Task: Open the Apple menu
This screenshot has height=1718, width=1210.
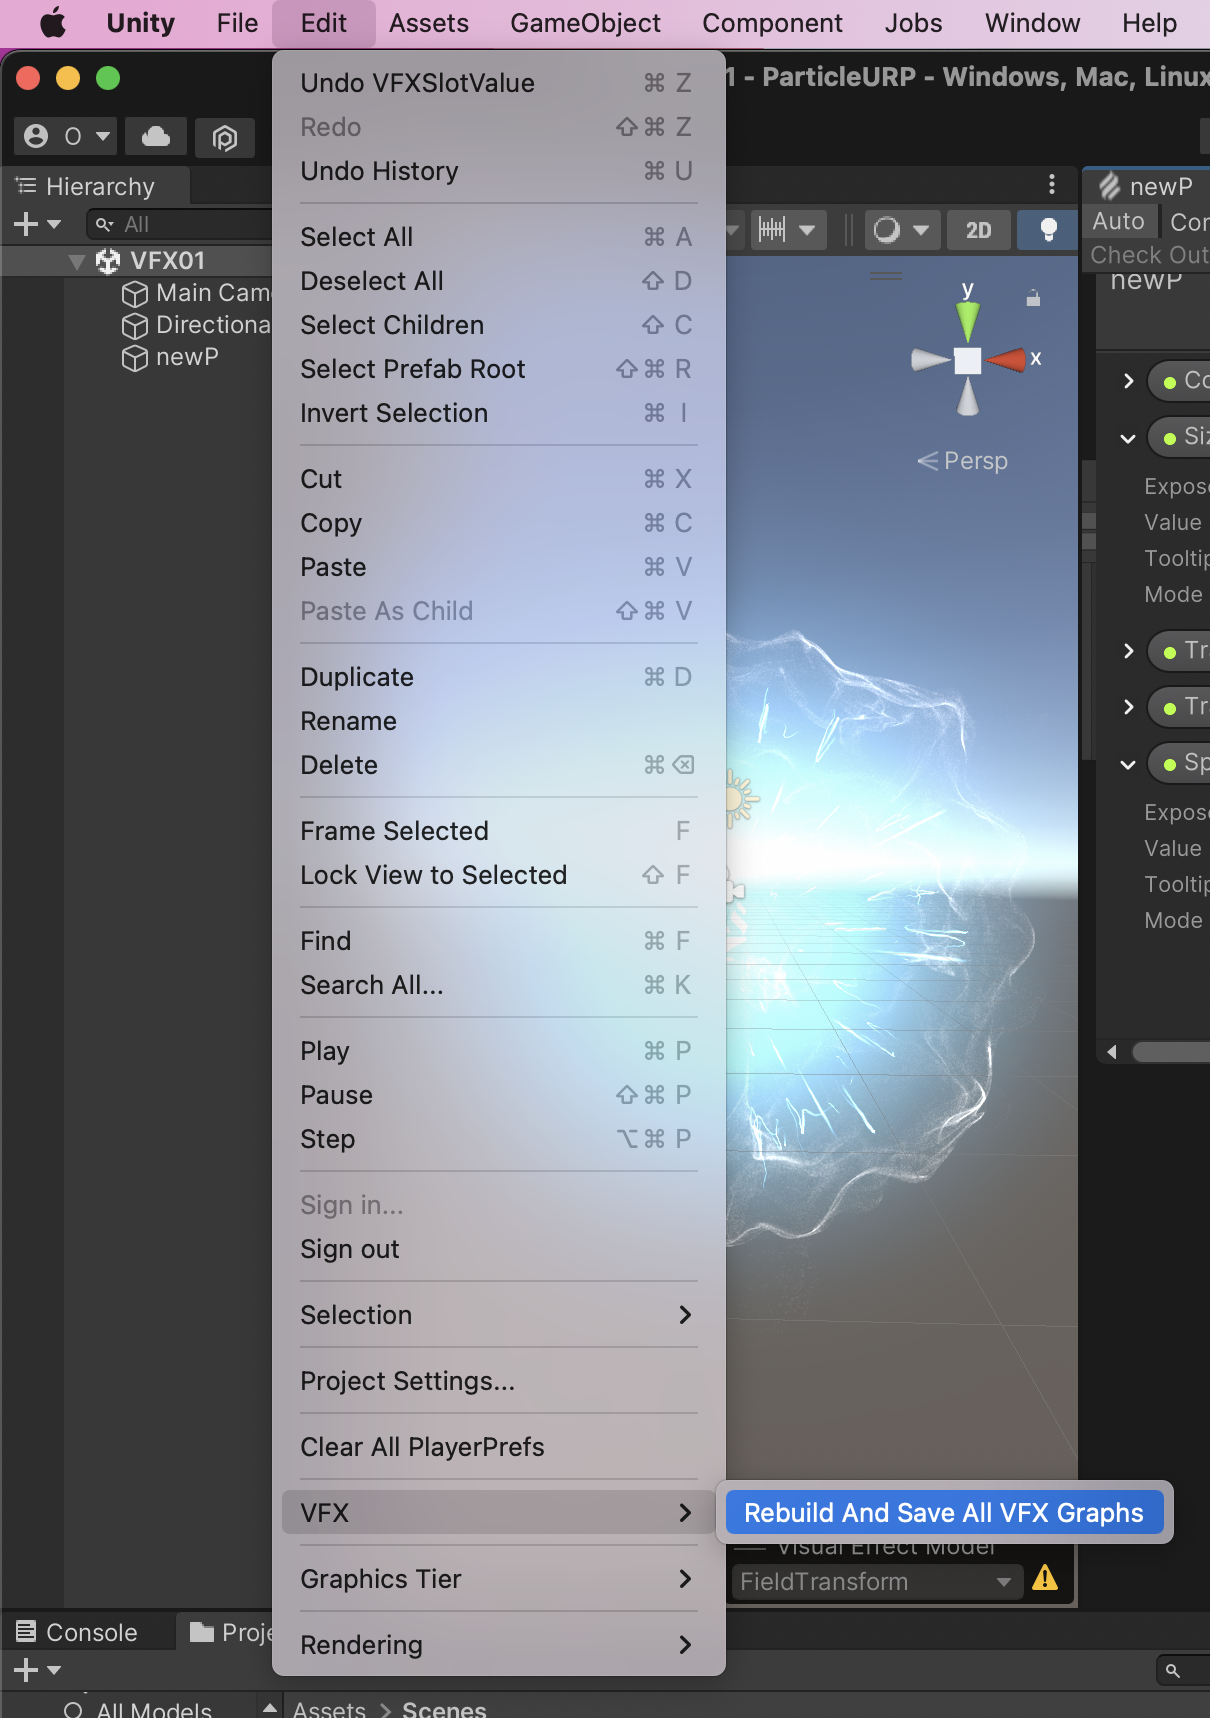Action: pyautogui.click(x=53, y=22)
